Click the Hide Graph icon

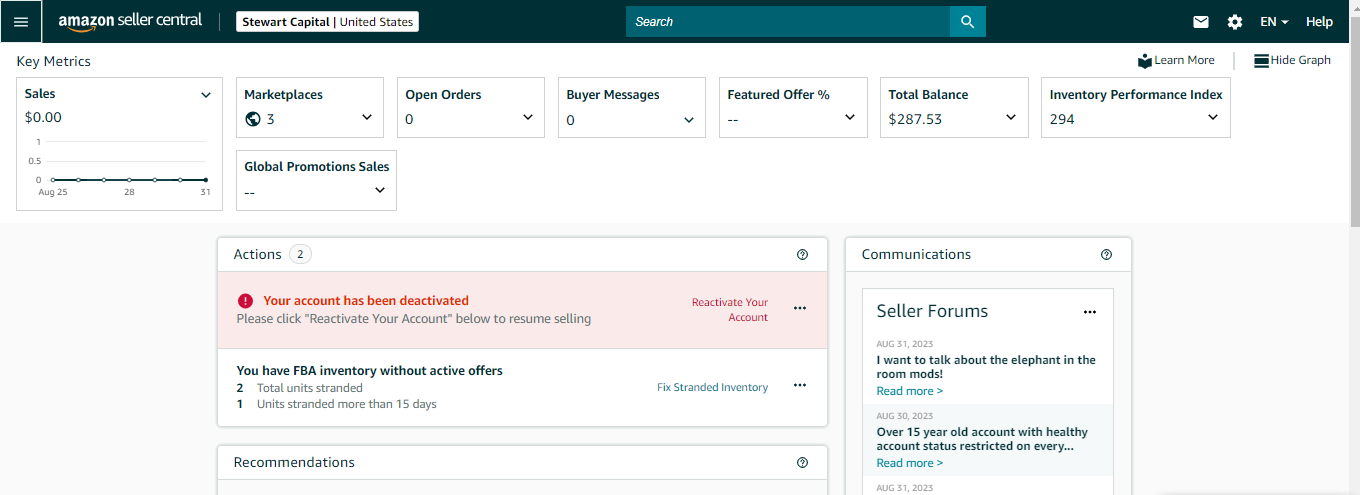tap(1261, 60)
